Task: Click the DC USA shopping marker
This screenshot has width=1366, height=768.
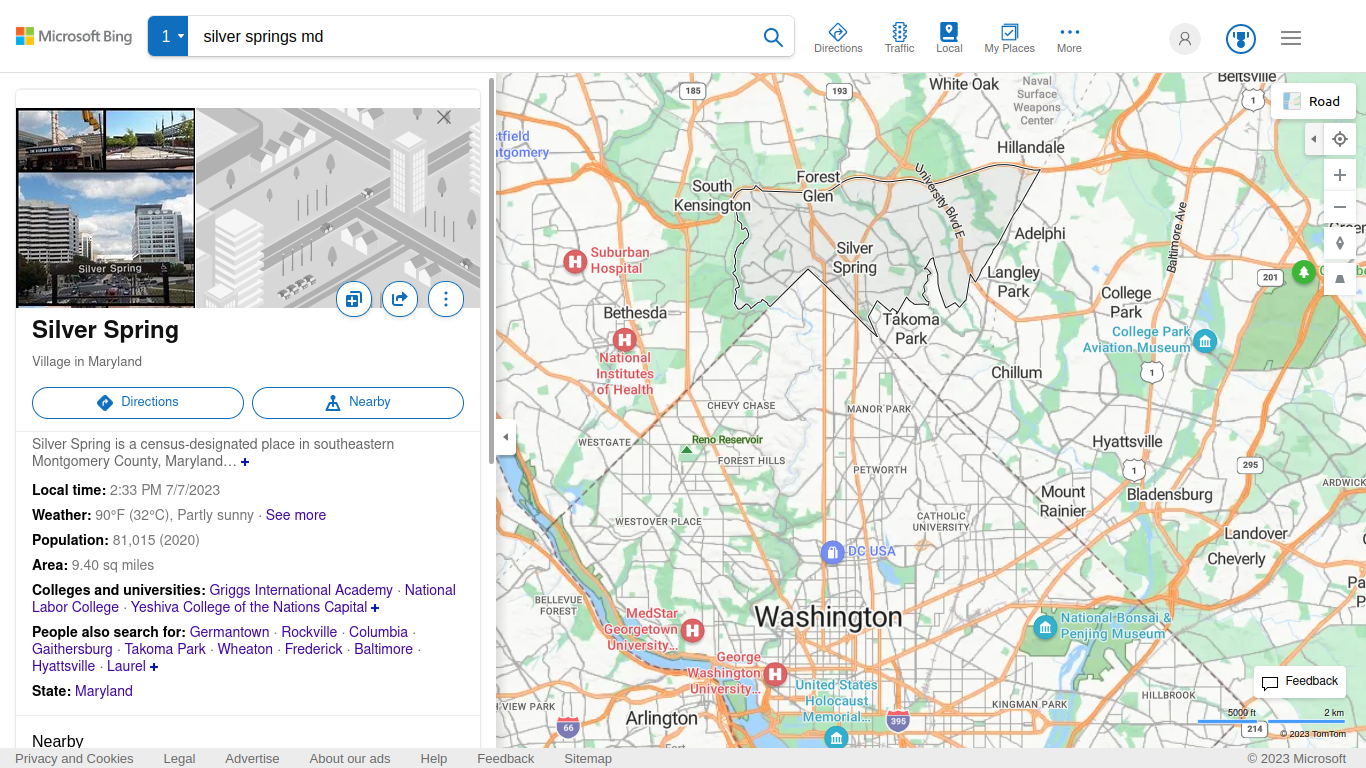Action: (x=832, y=552)
